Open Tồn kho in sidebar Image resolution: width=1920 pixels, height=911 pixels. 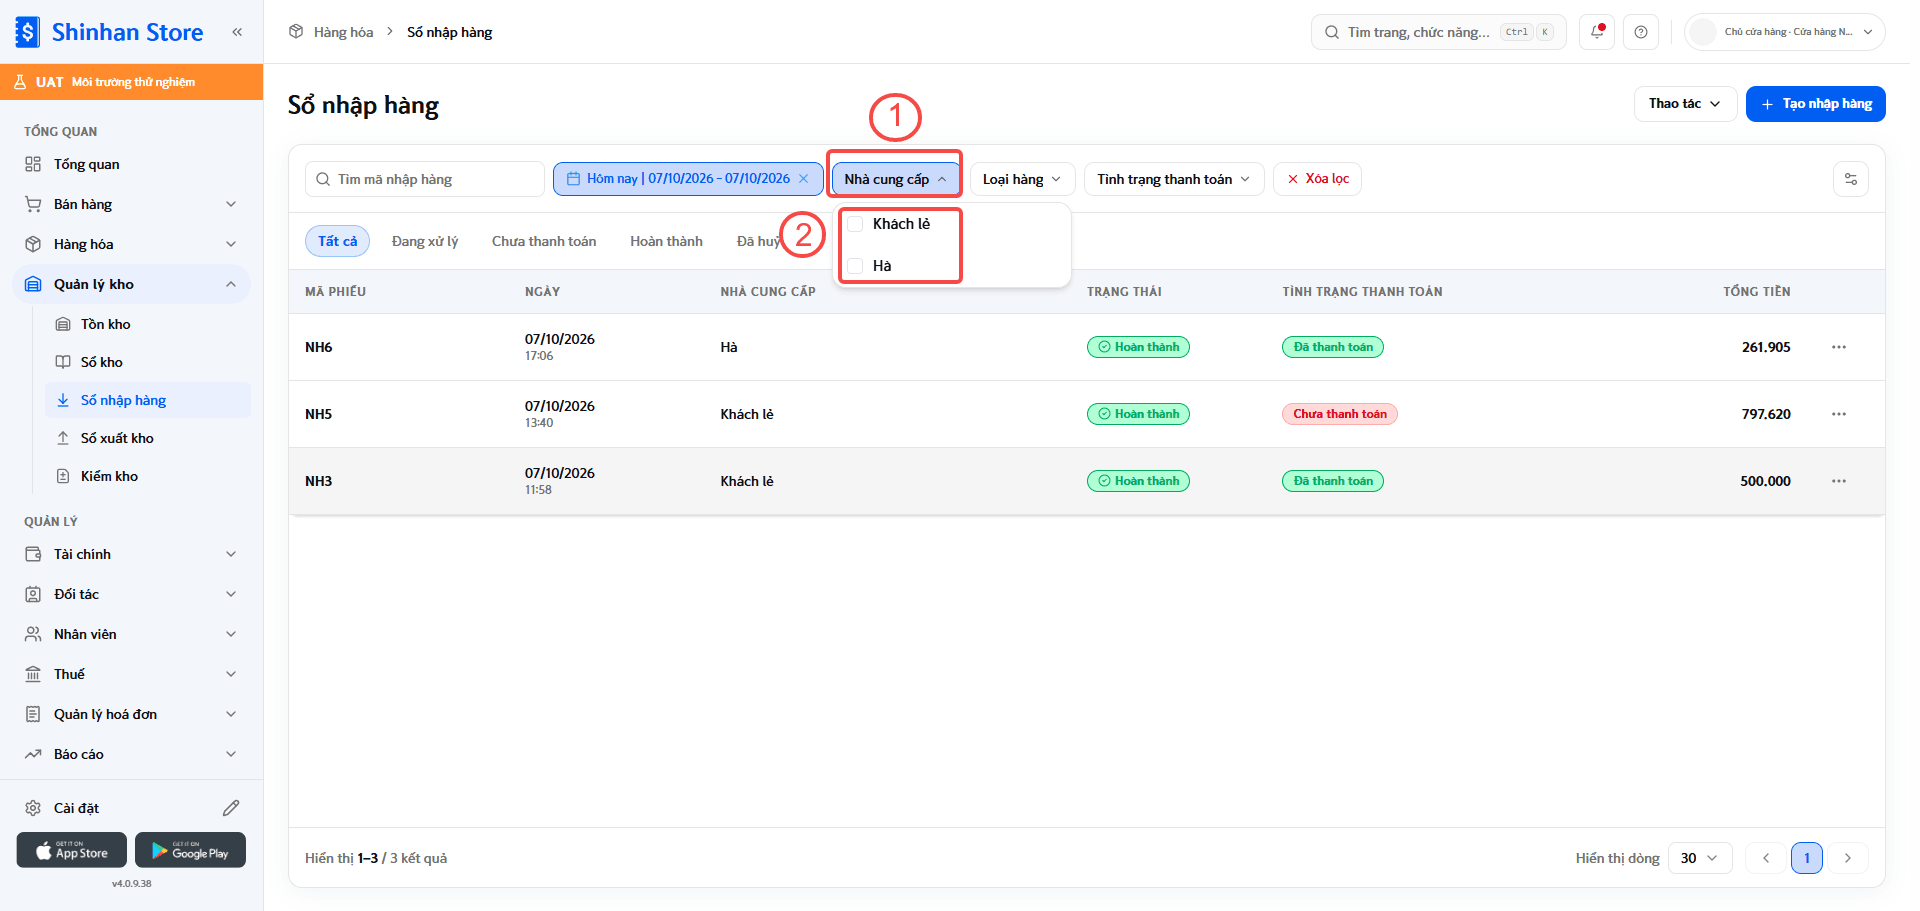coord(148,324)
